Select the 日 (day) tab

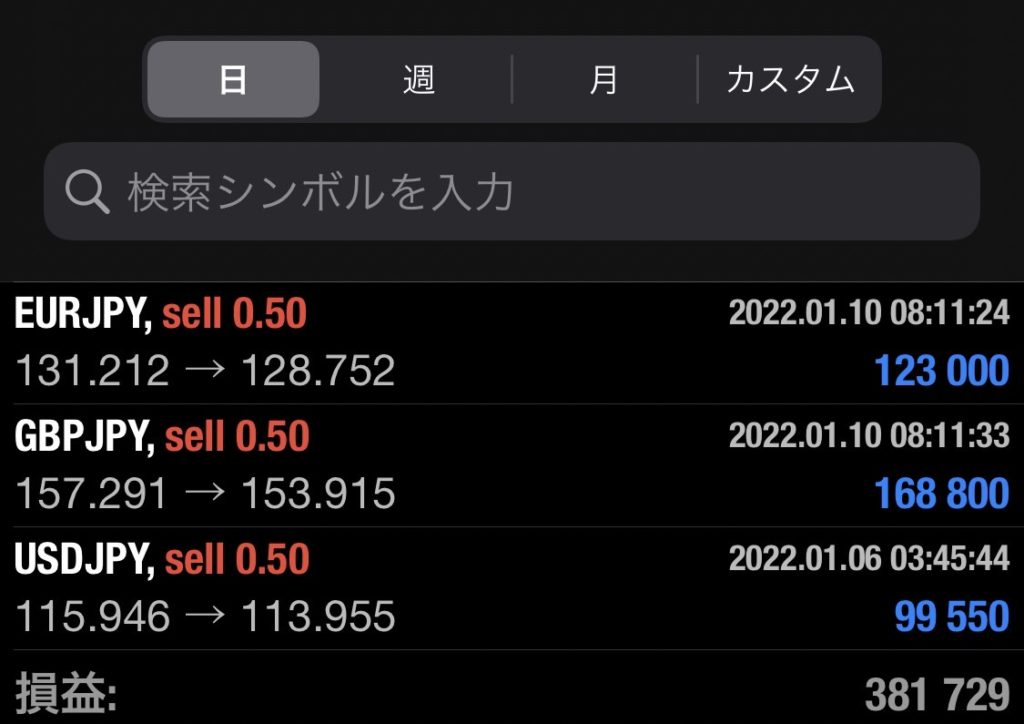233,79
